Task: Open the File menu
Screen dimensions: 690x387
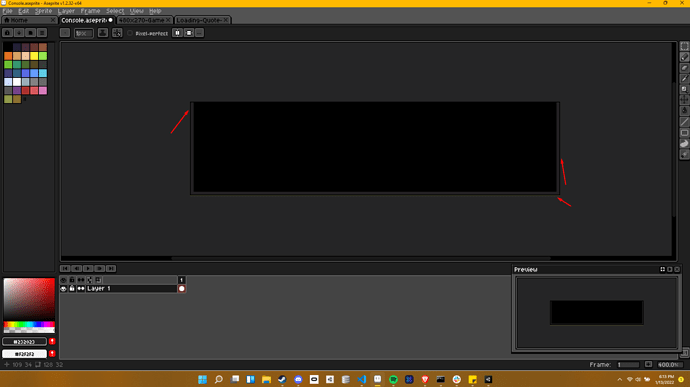Action: 7,11
